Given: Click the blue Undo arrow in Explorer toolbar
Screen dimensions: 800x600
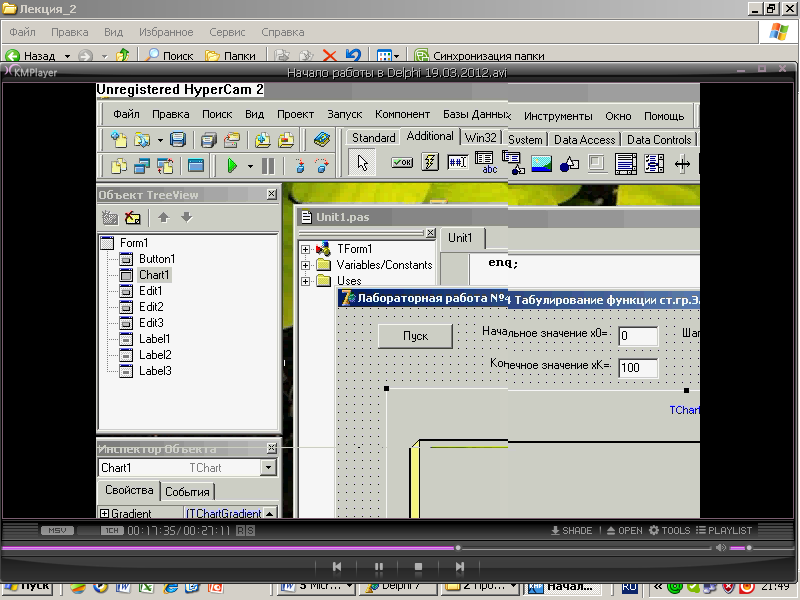Looking at the screenshot, I should [x=353, y=55].
